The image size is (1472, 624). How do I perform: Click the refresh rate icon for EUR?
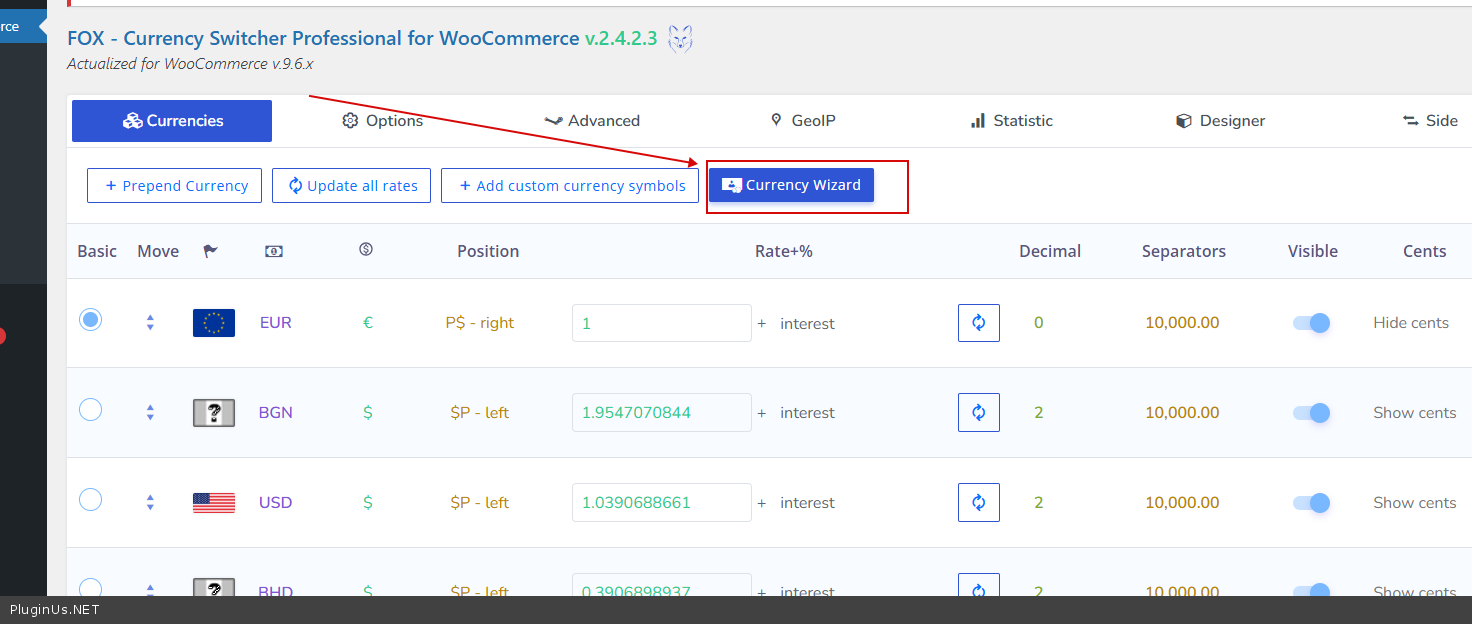(x=978, y=323)
